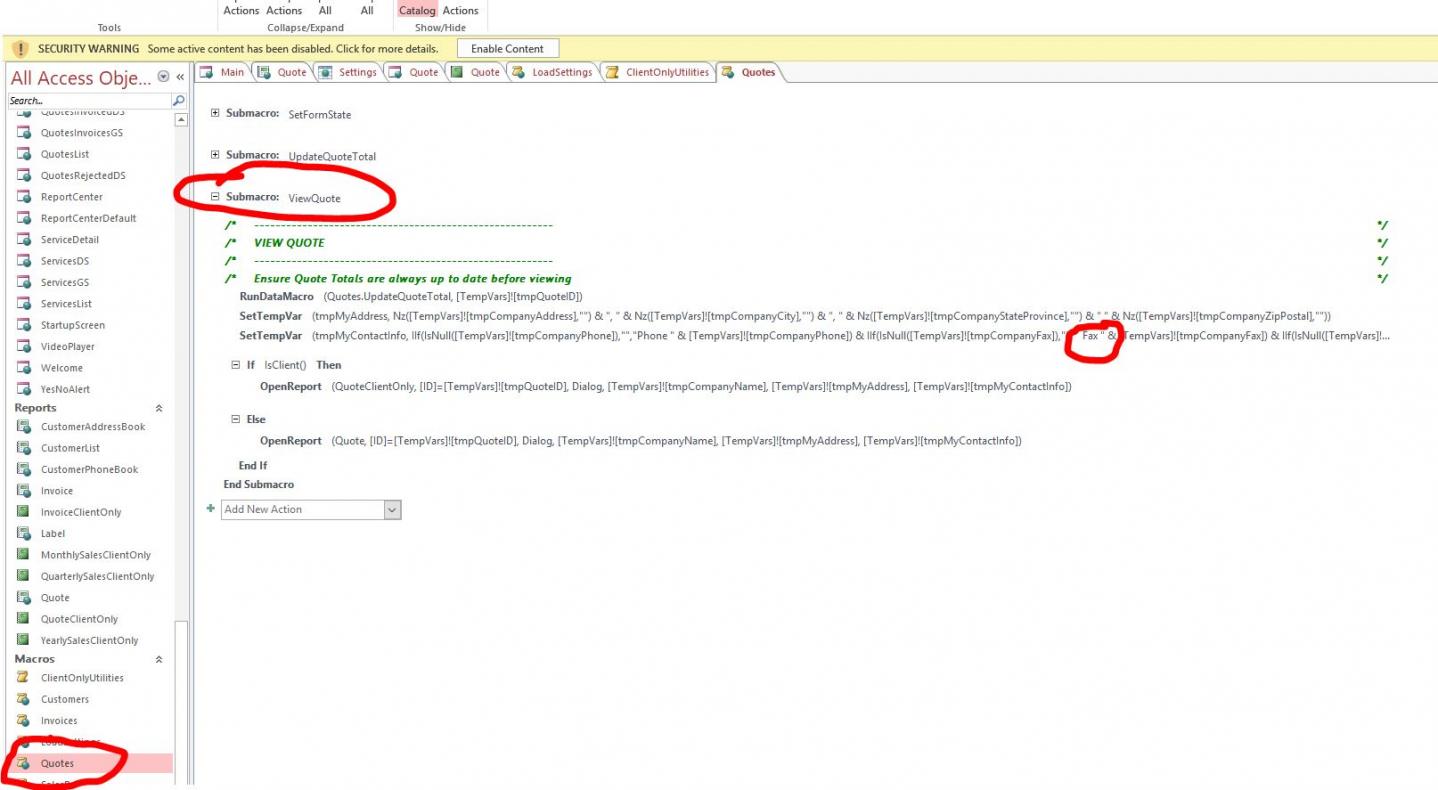Click the macro icon beside Customers

23,699
